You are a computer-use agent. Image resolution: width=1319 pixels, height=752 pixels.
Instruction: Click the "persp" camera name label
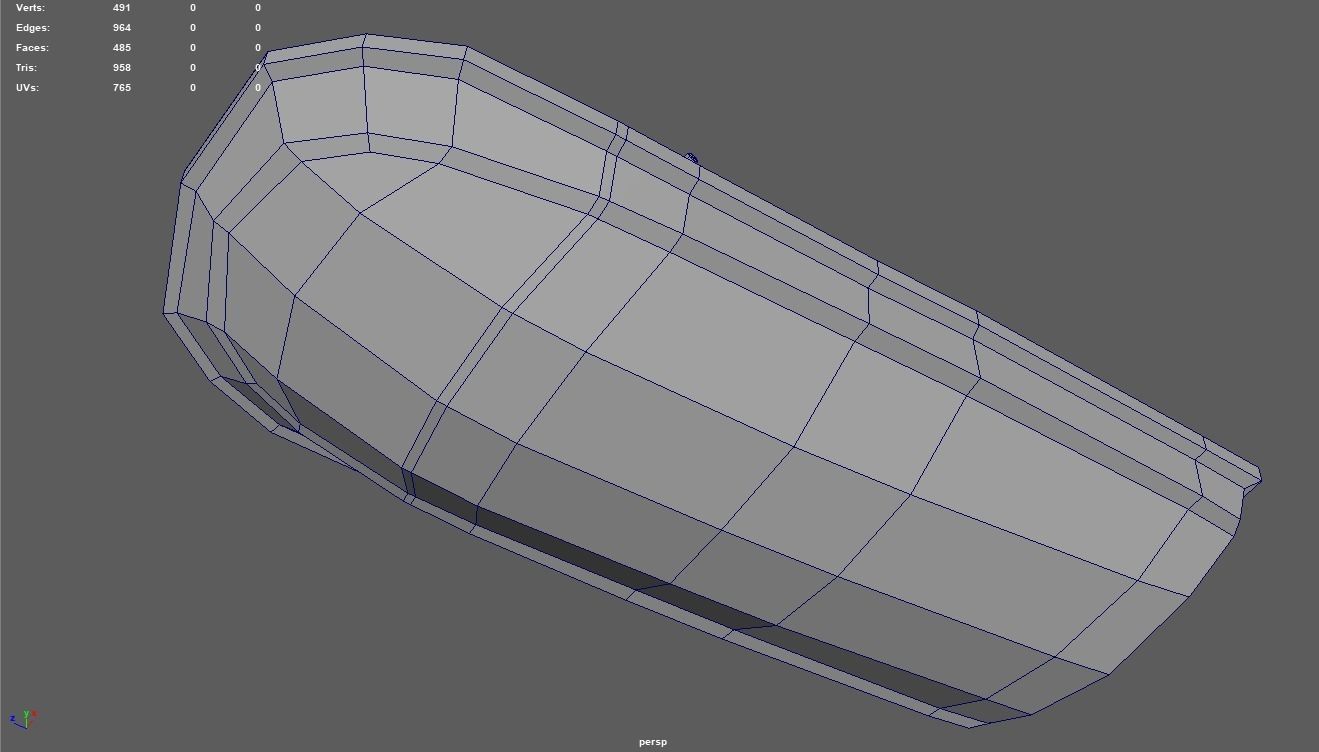(x=653, y=742)
